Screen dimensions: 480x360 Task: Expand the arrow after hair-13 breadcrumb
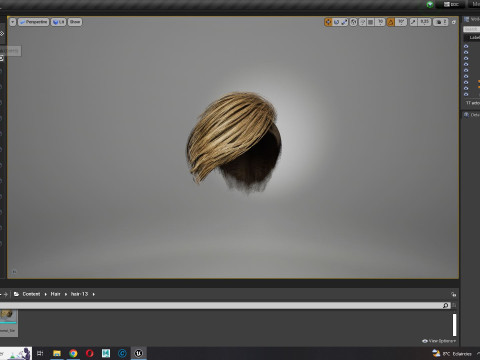point(94,294)
